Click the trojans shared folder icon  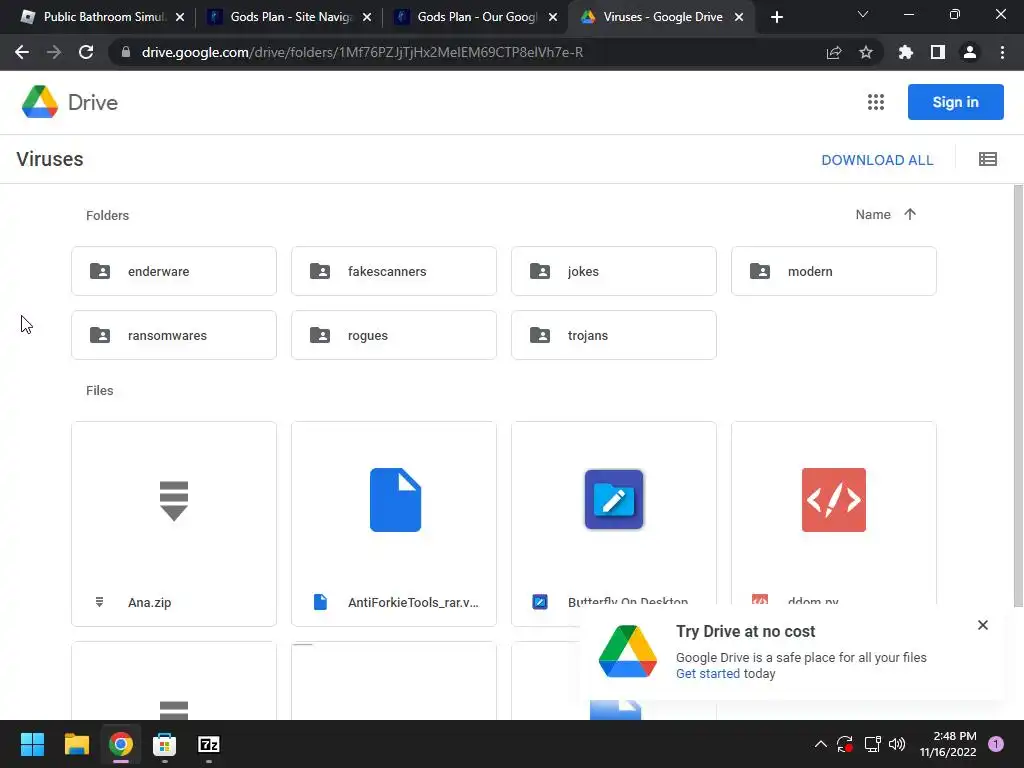[x=540, y=335]
